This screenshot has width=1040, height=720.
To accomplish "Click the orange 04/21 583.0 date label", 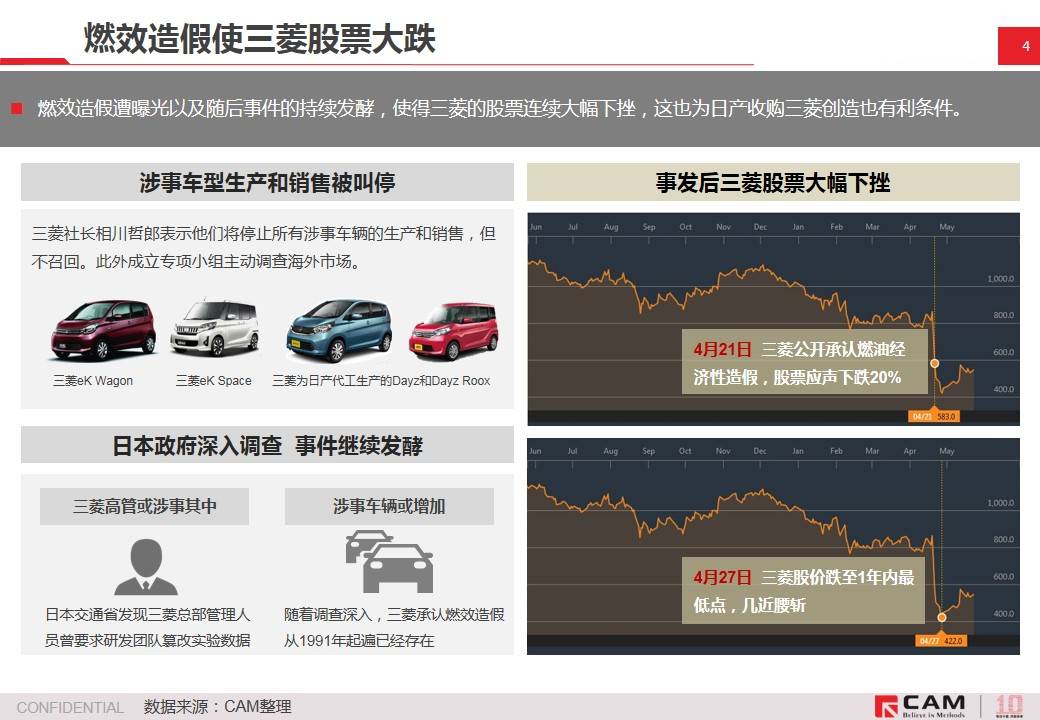I will tap(934, 416).
